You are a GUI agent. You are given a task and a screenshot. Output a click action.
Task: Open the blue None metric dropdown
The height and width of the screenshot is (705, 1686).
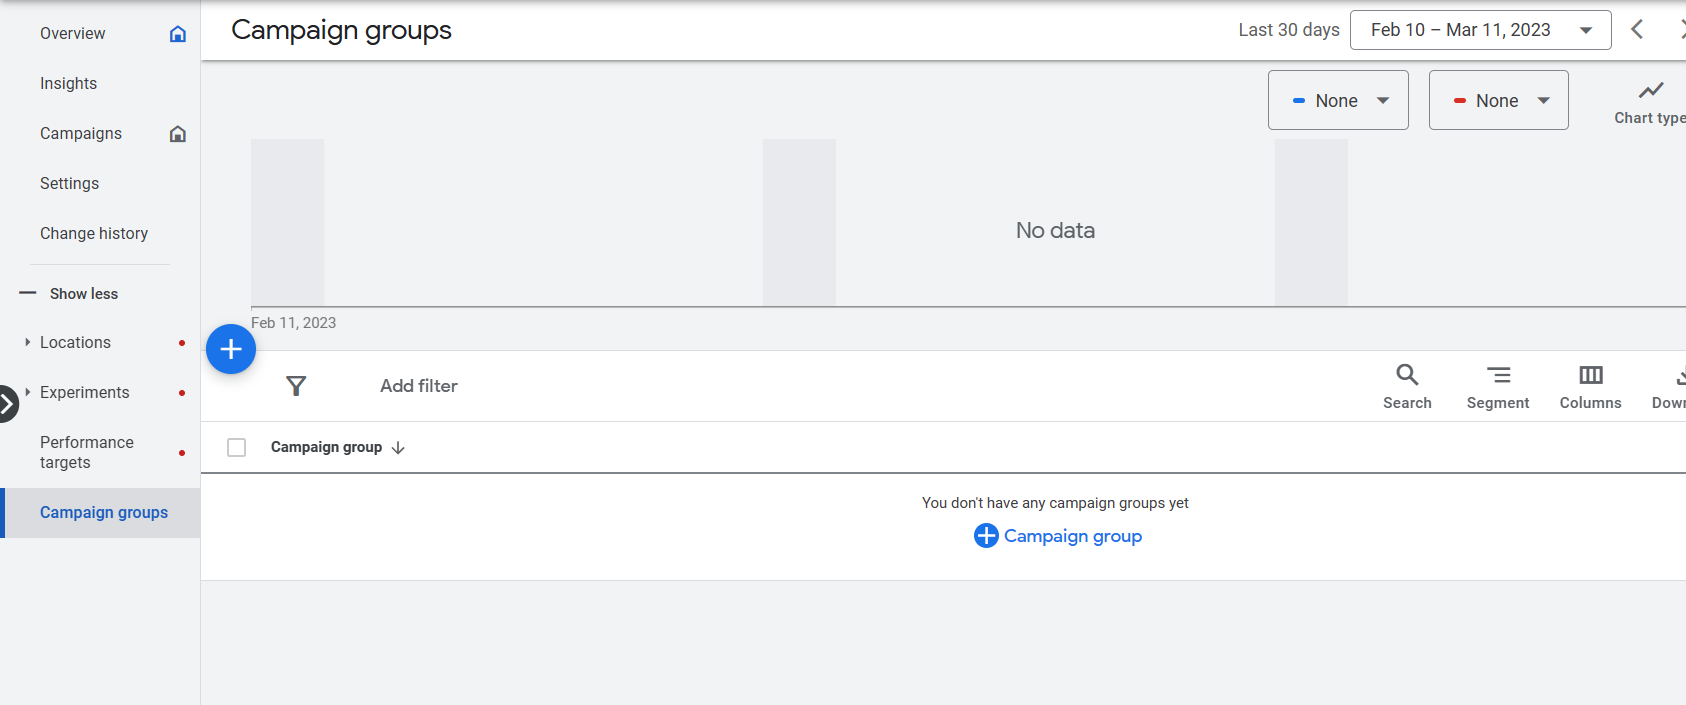point(1338,100)
